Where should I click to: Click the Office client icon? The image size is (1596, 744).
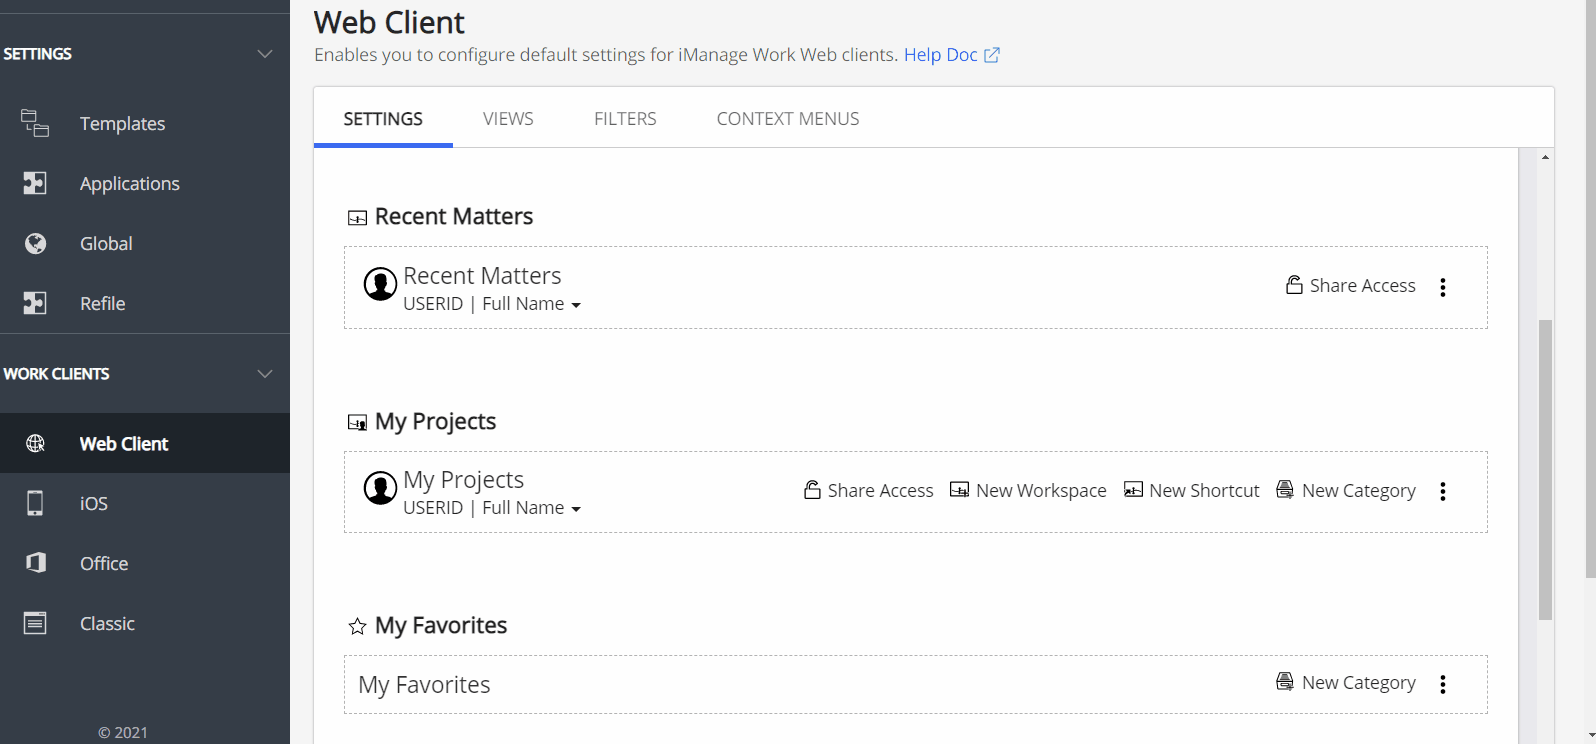35,563
